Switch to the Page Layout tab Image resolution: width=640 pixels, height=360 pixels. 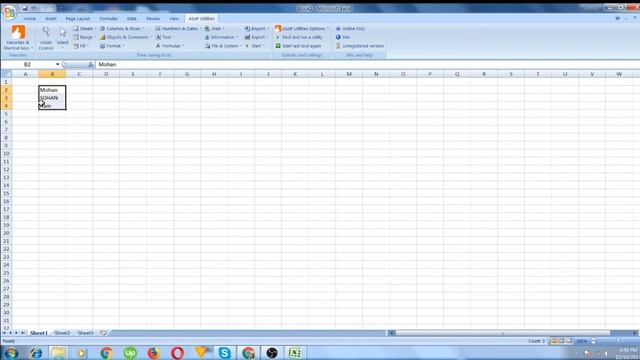point(78,19)
